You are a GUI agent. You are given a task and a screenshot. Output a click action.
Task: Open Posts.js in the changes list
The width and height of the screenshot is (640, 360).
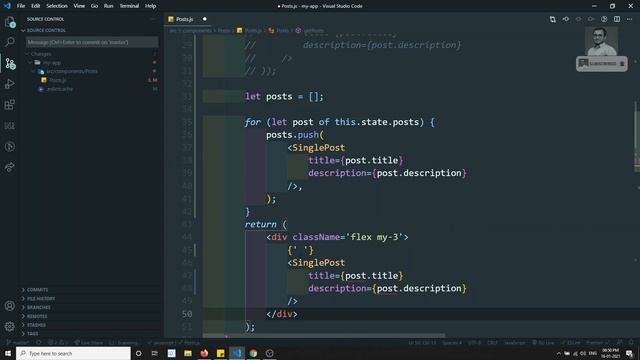click(x=57, y=80)
